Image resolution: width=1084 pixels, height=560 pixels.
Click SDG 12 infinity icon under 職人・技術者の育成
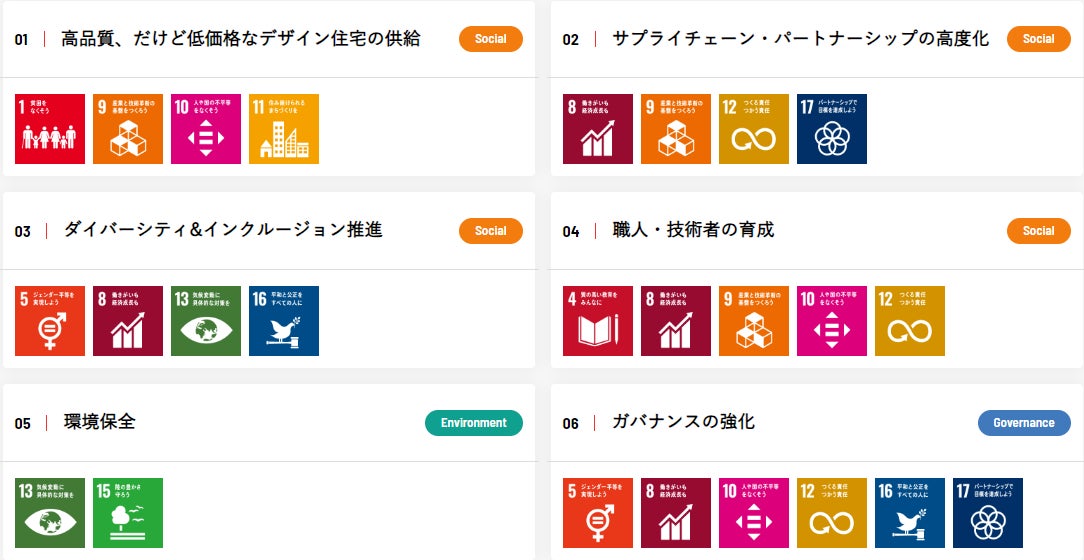pyautogui.click(x=910, y=321)
